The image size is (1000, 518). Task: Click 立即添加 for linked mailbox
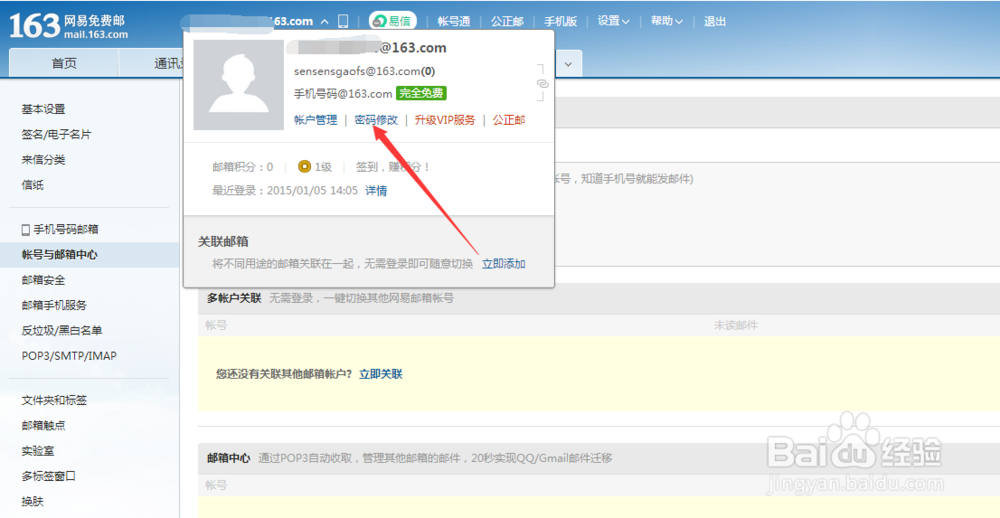[504, 264]
